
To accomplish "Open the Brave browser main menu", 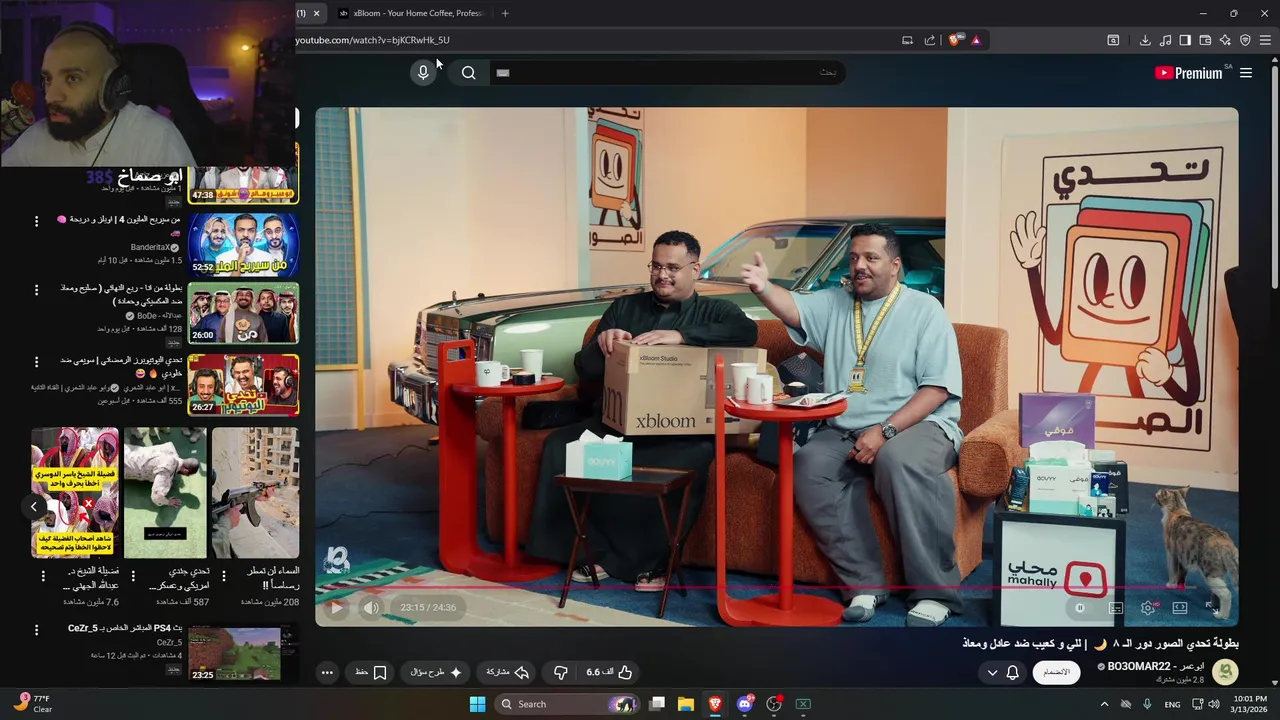I will pyautogui.click(x=1266, y=40).
